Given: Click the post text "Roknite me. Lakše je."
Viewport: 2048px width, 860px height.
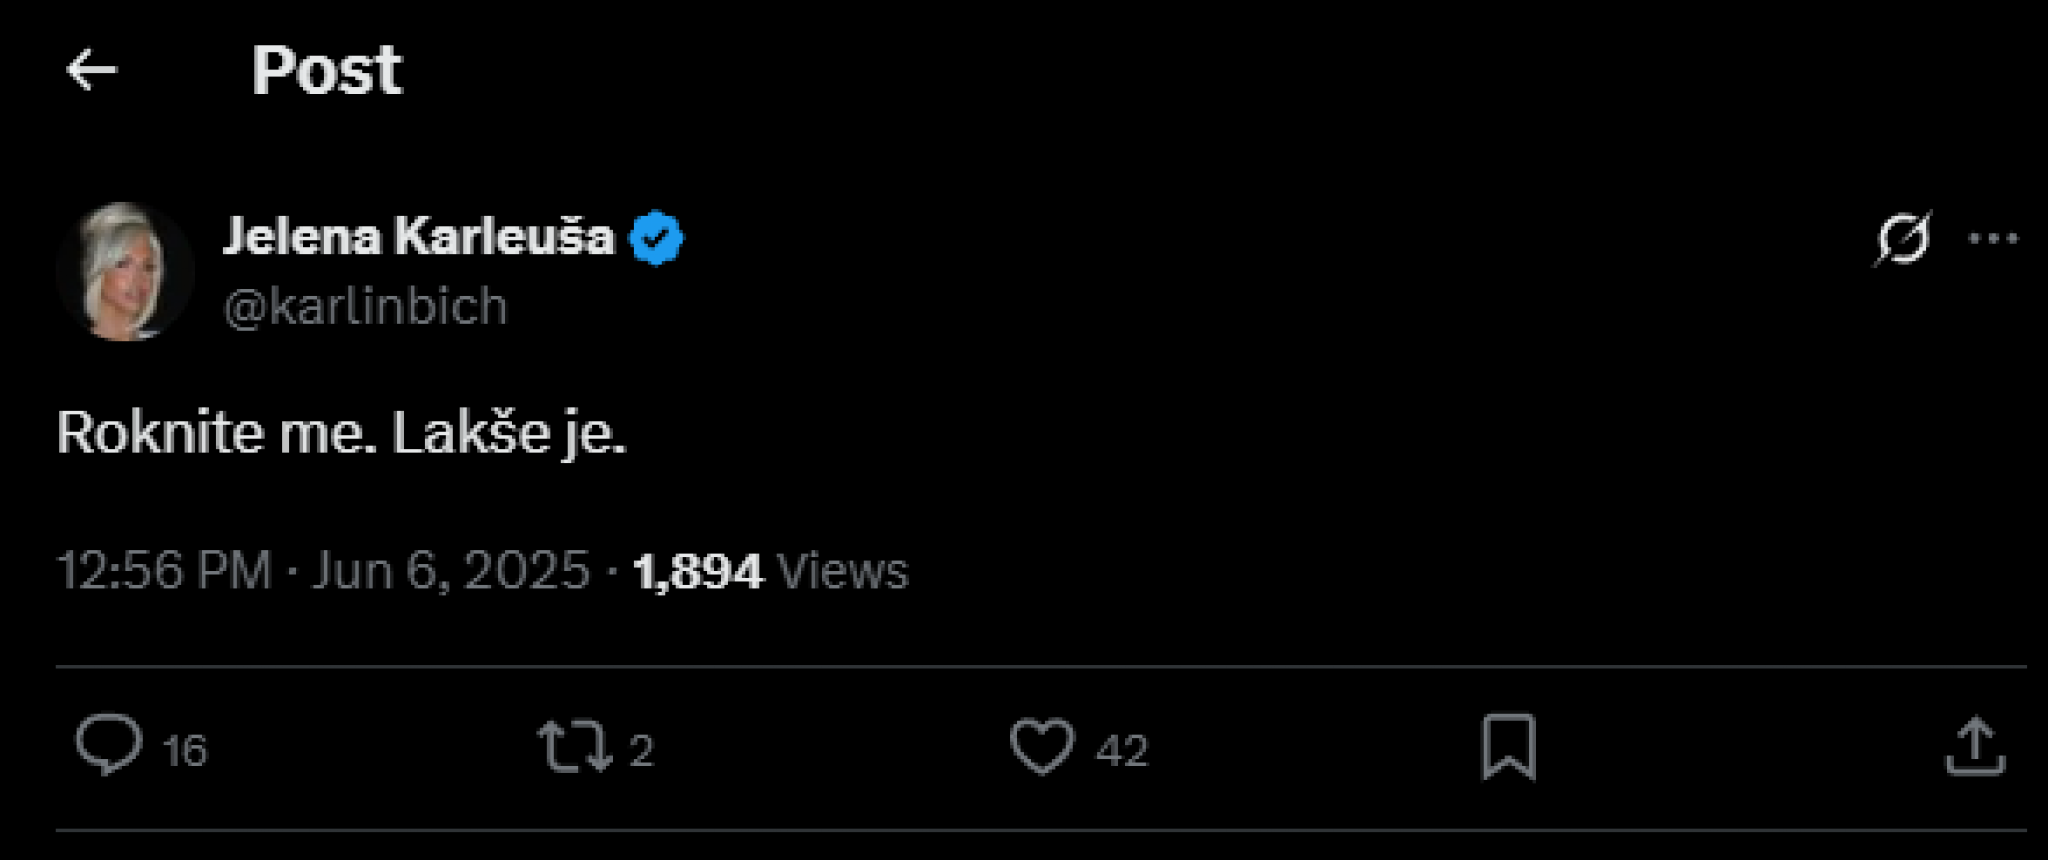Looking at the screenshot, I should click(x=341, y=433).
